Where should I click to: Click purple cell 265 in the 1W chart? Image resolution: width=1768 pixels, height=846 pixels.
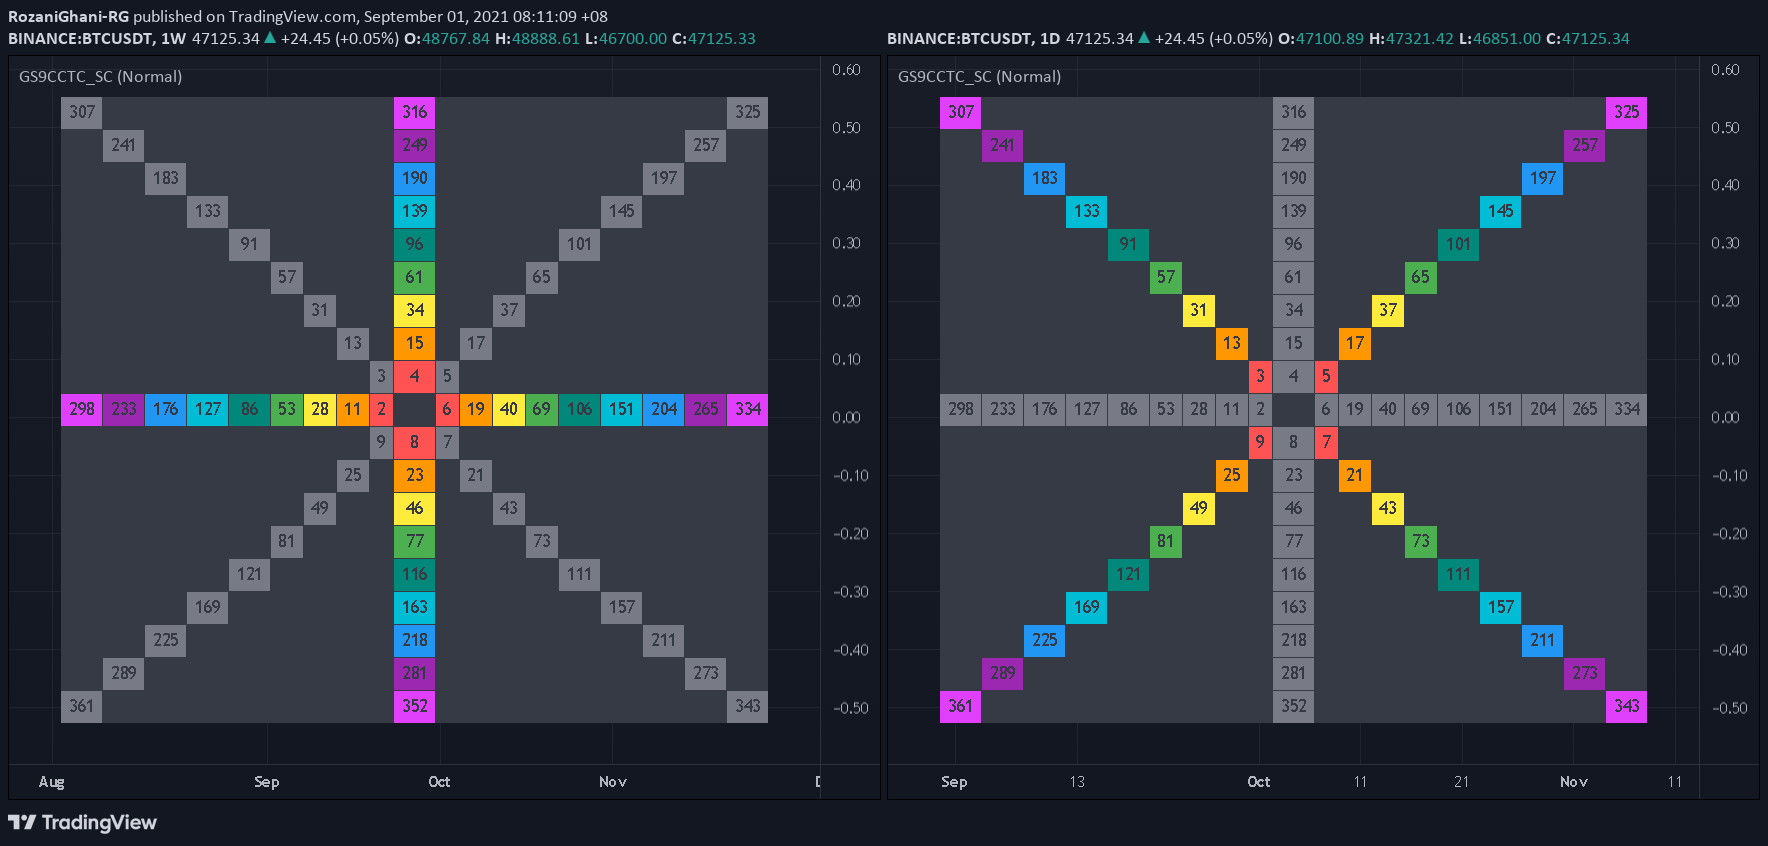point(706,409)
